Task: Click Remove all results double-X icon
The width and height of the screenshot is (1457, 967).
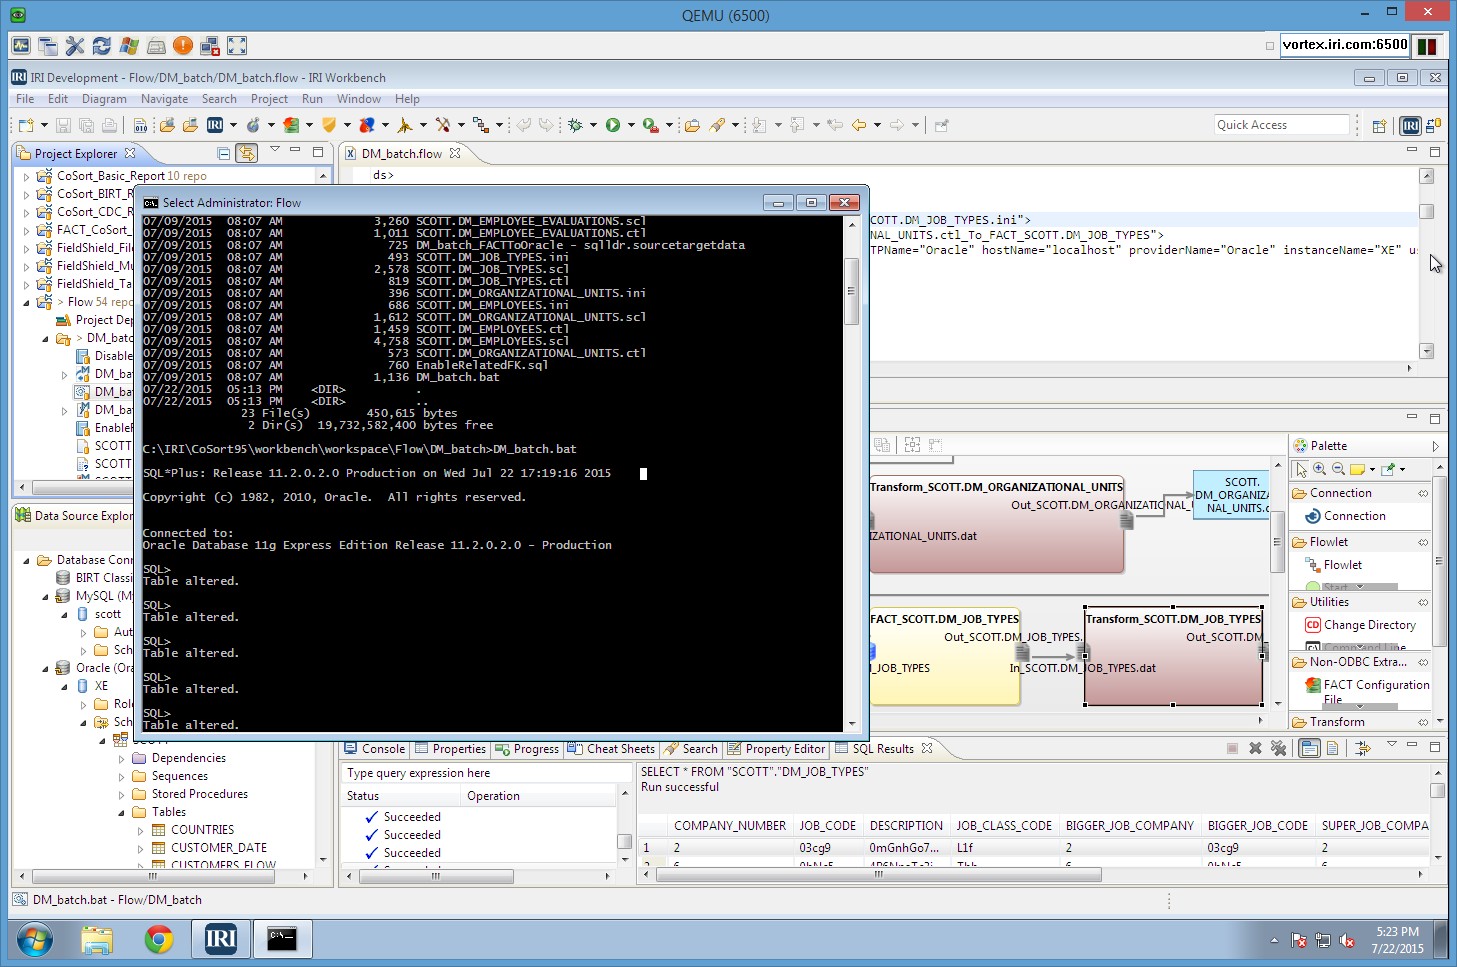Action: coord(1278,748)
